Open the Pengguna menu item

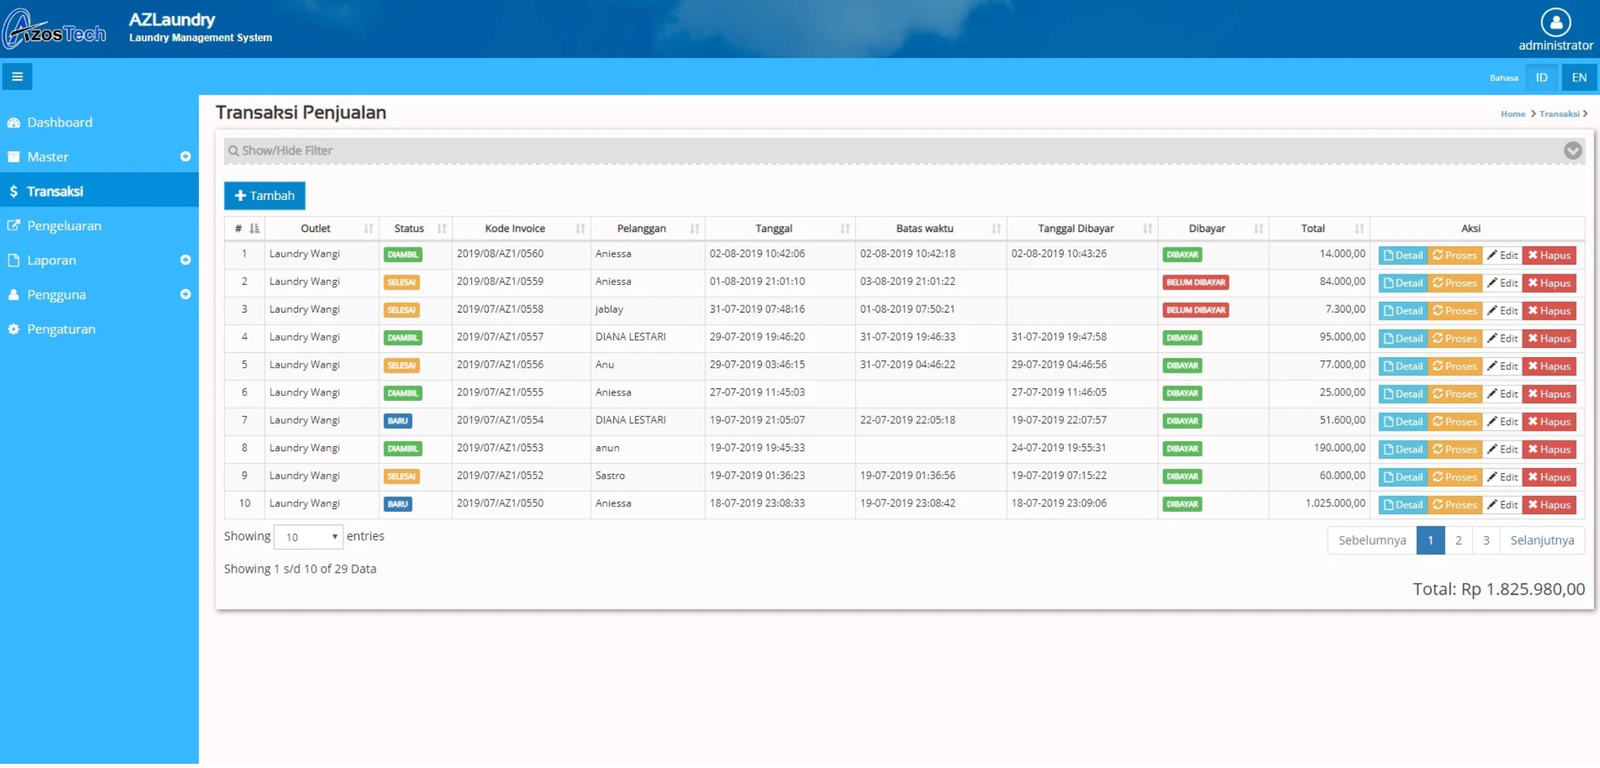pyautogui.click(x=56, y=295)
